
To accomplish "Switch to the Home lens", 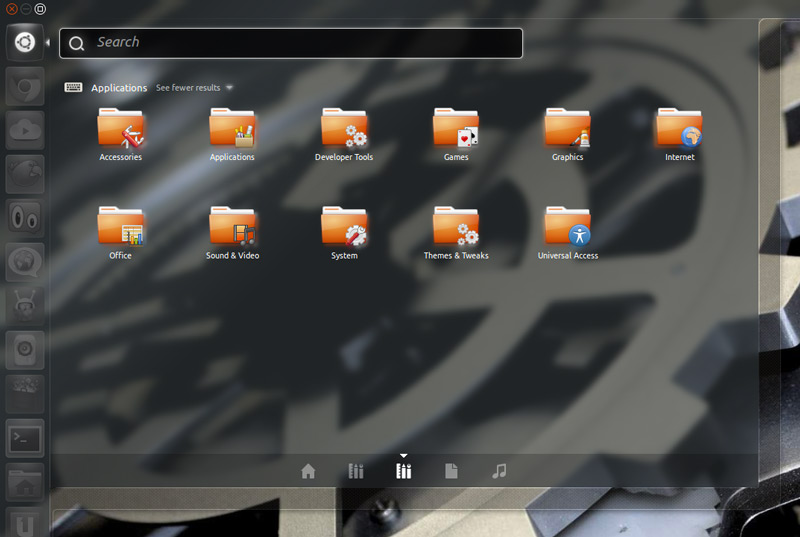I will pyautogui.click(x=308, y=471).
